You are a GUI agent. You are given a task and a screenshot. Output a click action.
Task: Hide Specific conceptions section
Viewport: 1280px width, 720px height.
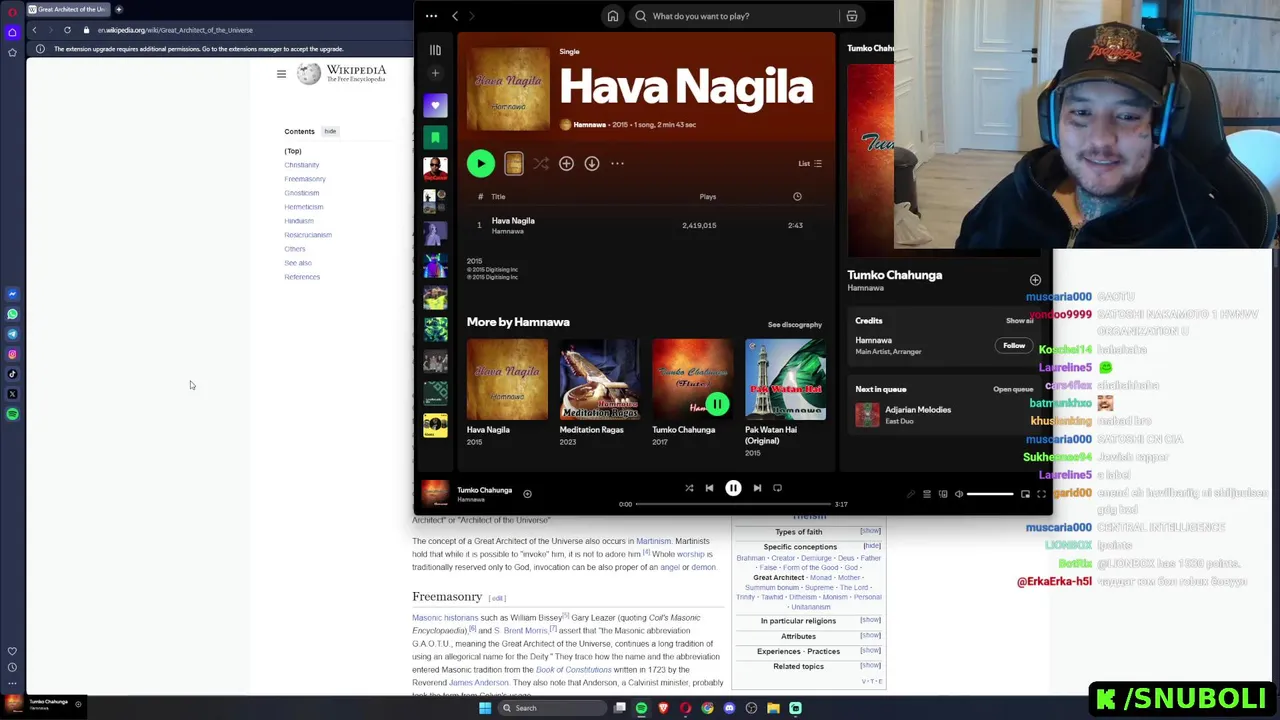(x=872, y=546)
